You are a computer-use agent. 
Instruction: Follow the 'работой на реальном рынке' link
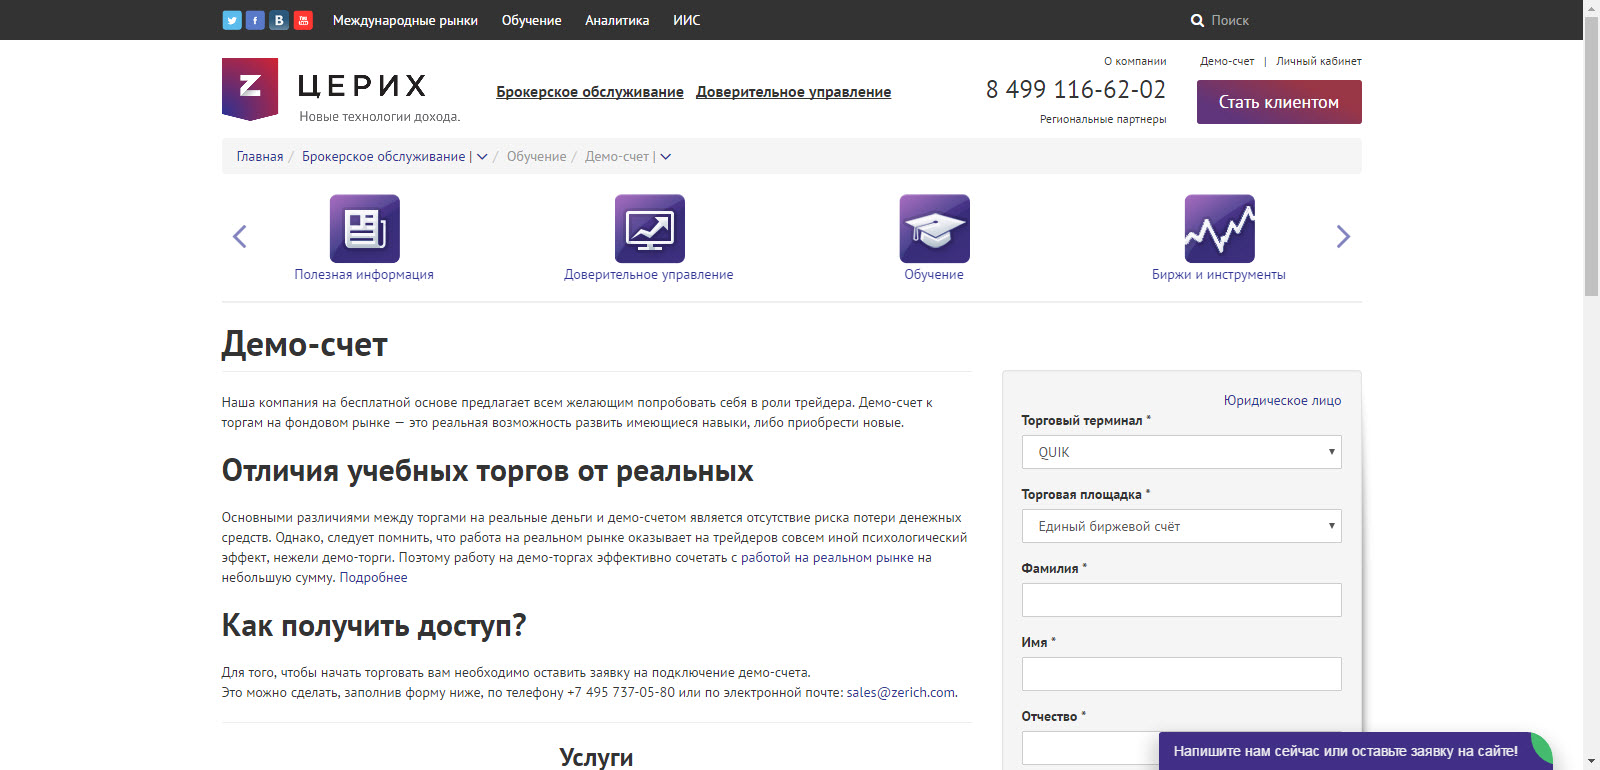(x=827, y=558)
